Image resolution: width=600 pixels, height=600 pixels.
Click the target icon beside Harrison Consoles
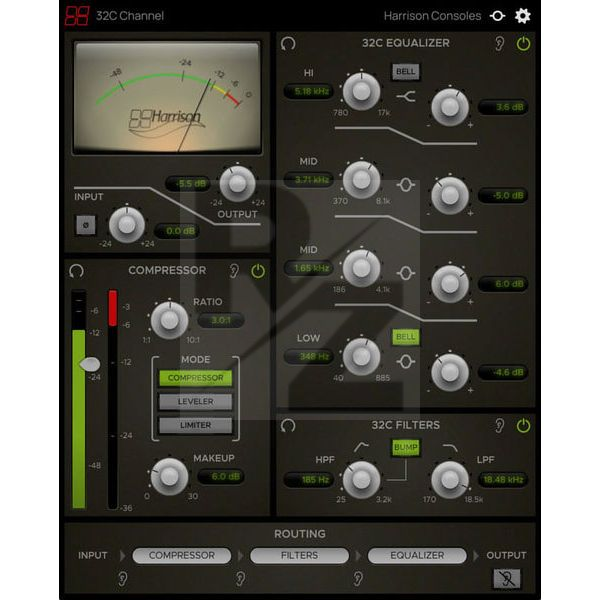pyautogui.click(x=497, y=16)
